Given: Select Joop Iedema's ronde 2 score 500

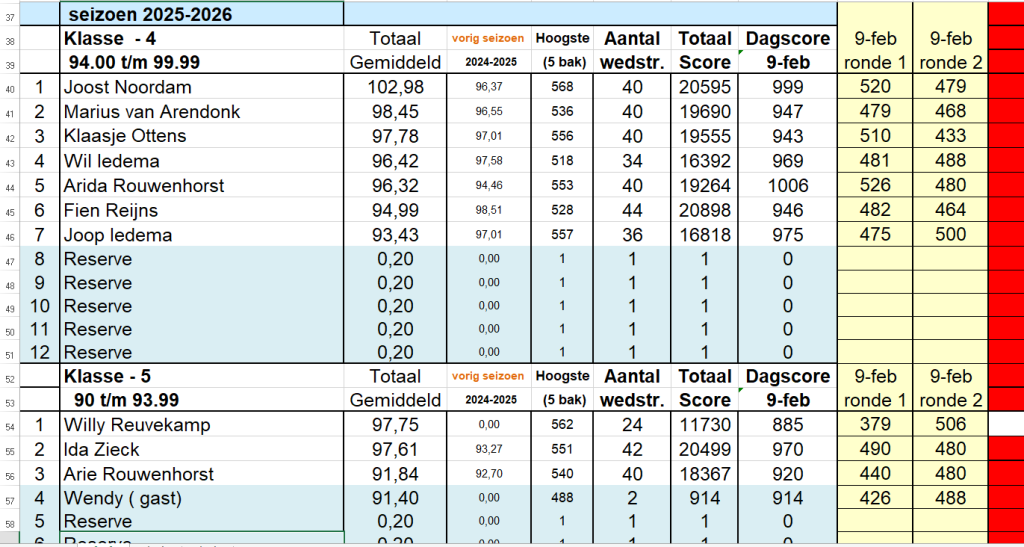Looking at the screenshot, I should pos(950,235).
